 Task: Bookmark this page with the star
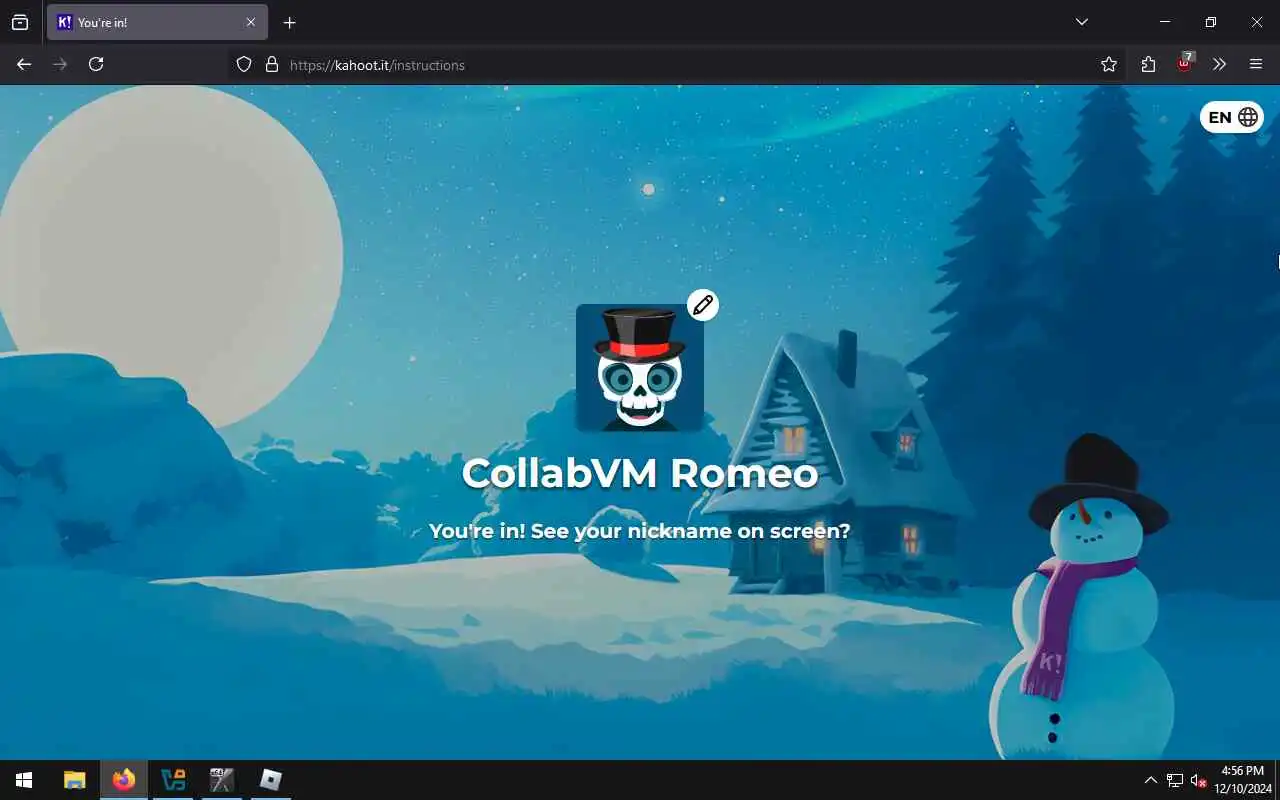[1108, 64]
